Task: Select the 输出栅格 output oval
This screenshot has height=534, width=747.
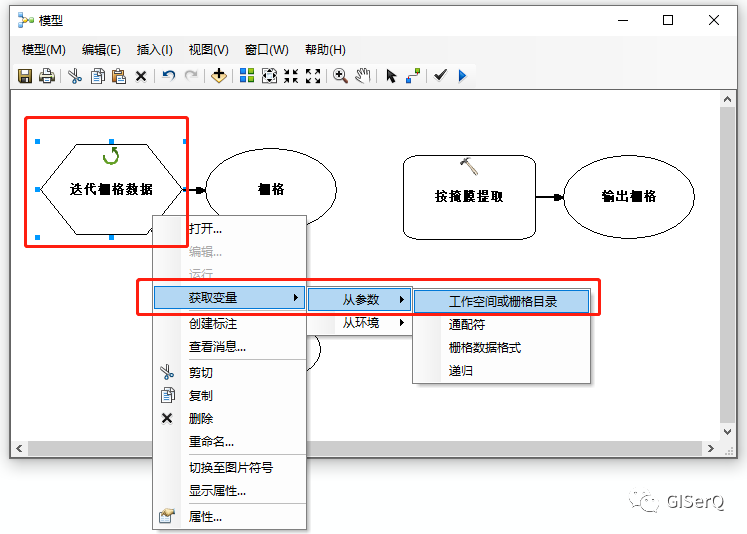Action: click(629, 196)
